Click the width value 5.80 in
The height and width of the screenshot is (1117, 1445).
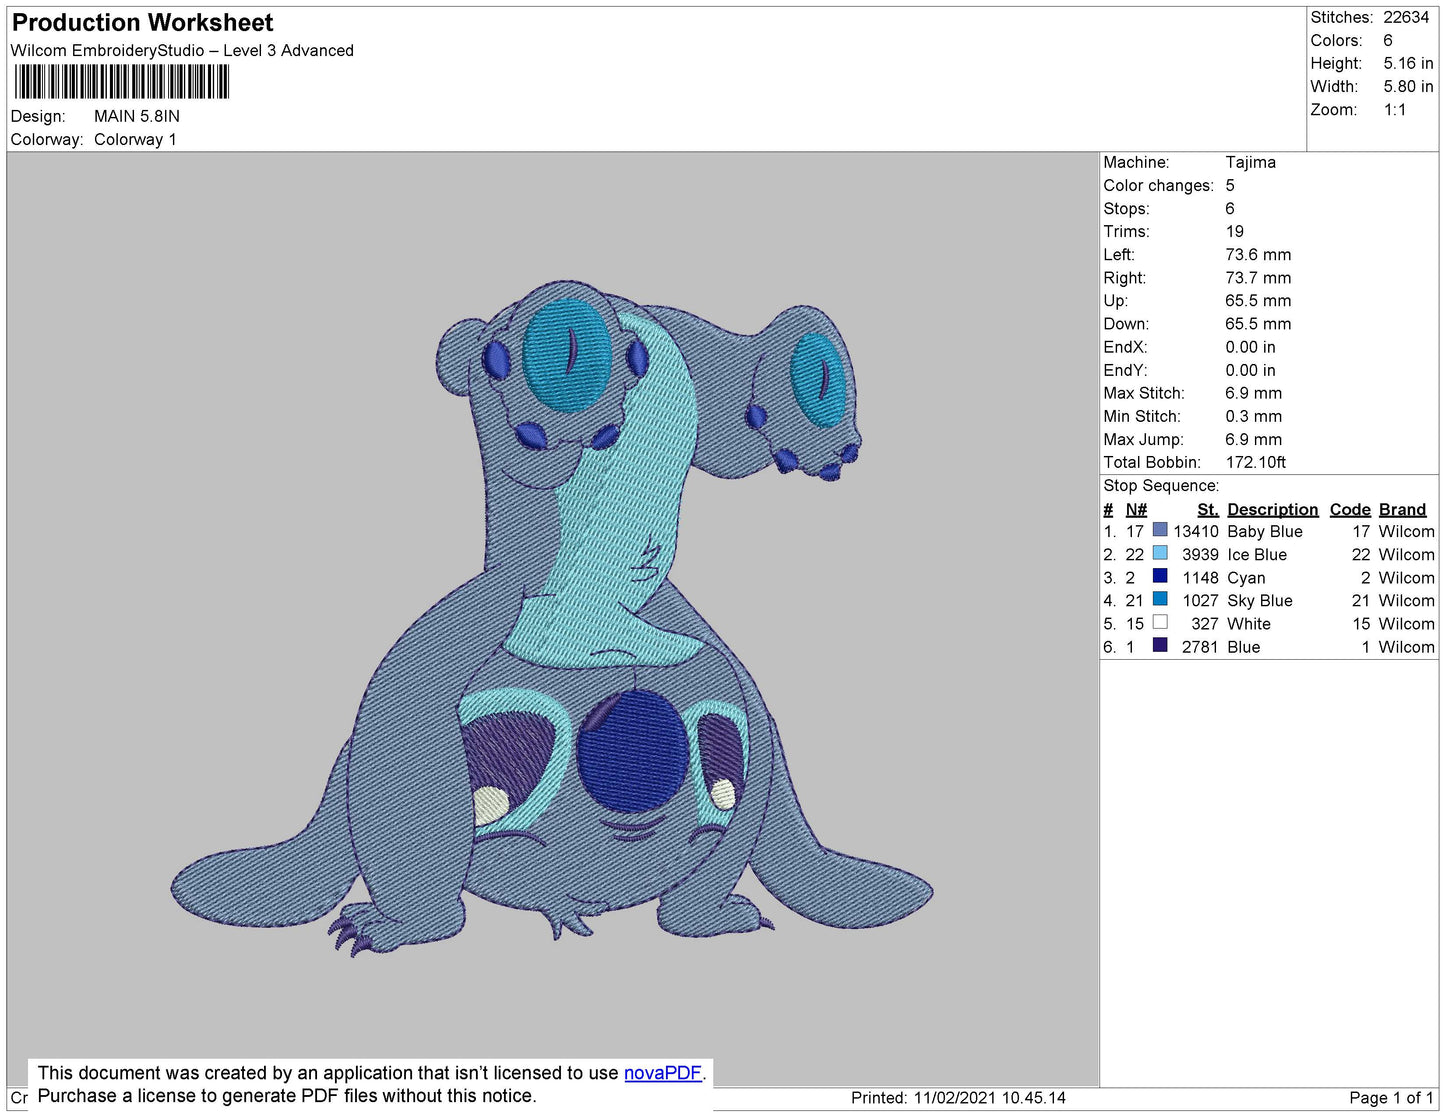(x=1408, y=87)
